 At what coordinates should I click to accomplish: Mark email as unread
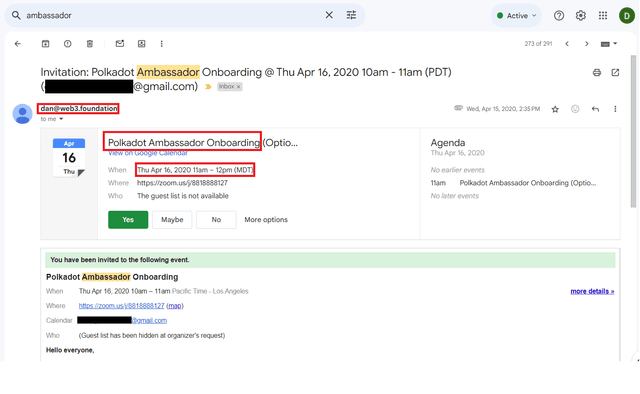pyautogui.click(x=120, y=43)
